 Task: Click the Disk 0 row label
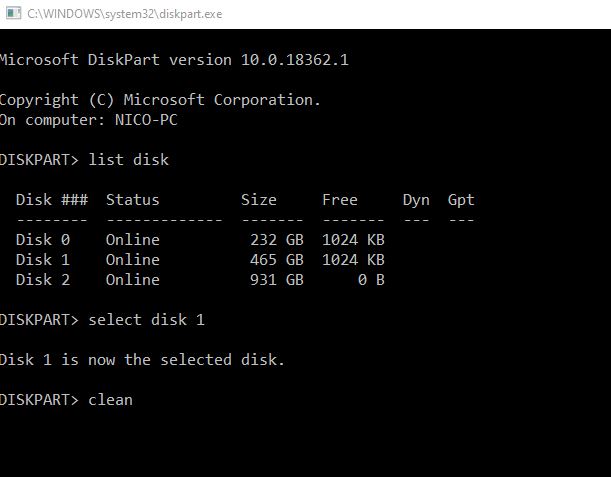tap(43, 240)
